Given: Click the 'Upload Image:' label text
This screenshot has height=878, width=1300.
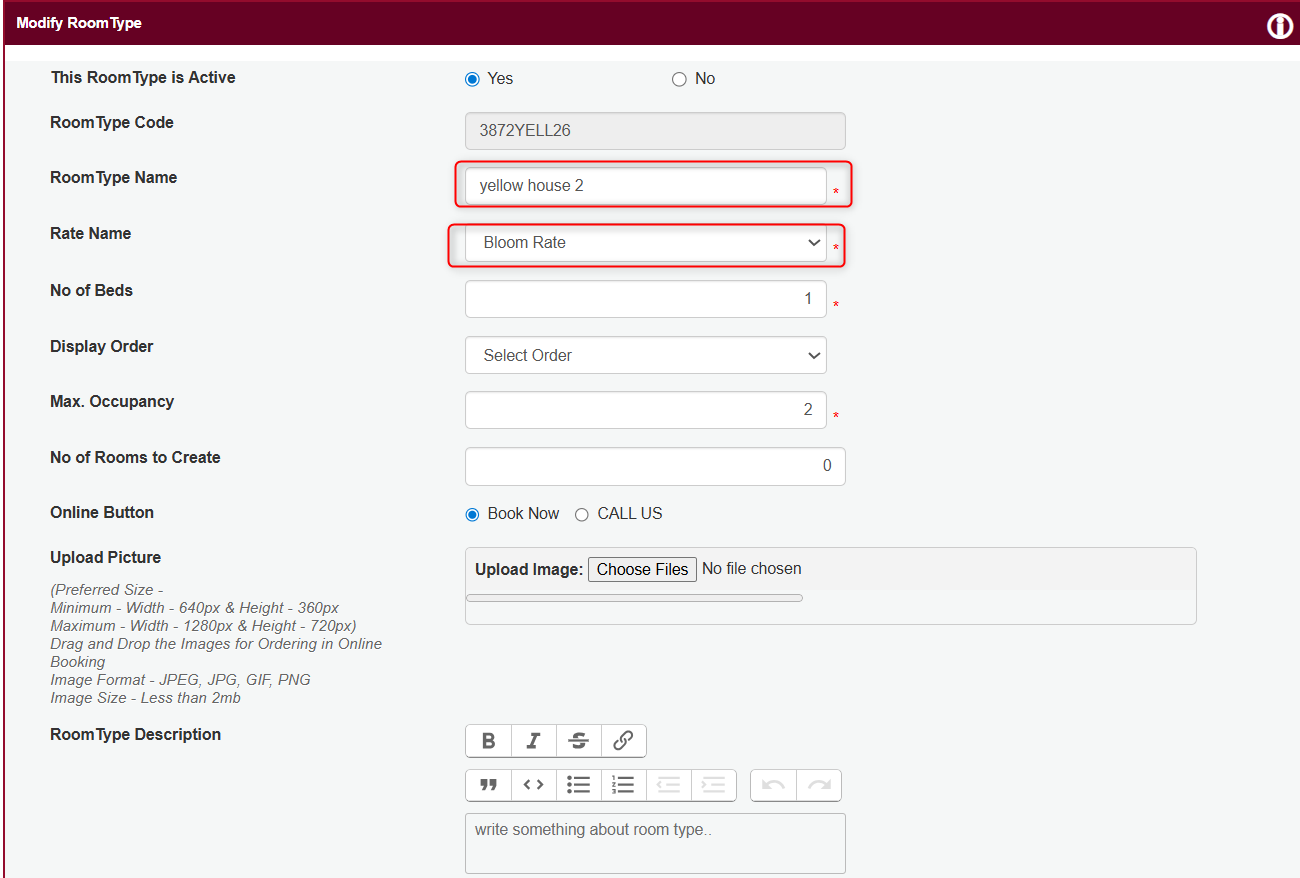Looking at the screenshot, I should (x=529, y=570).
